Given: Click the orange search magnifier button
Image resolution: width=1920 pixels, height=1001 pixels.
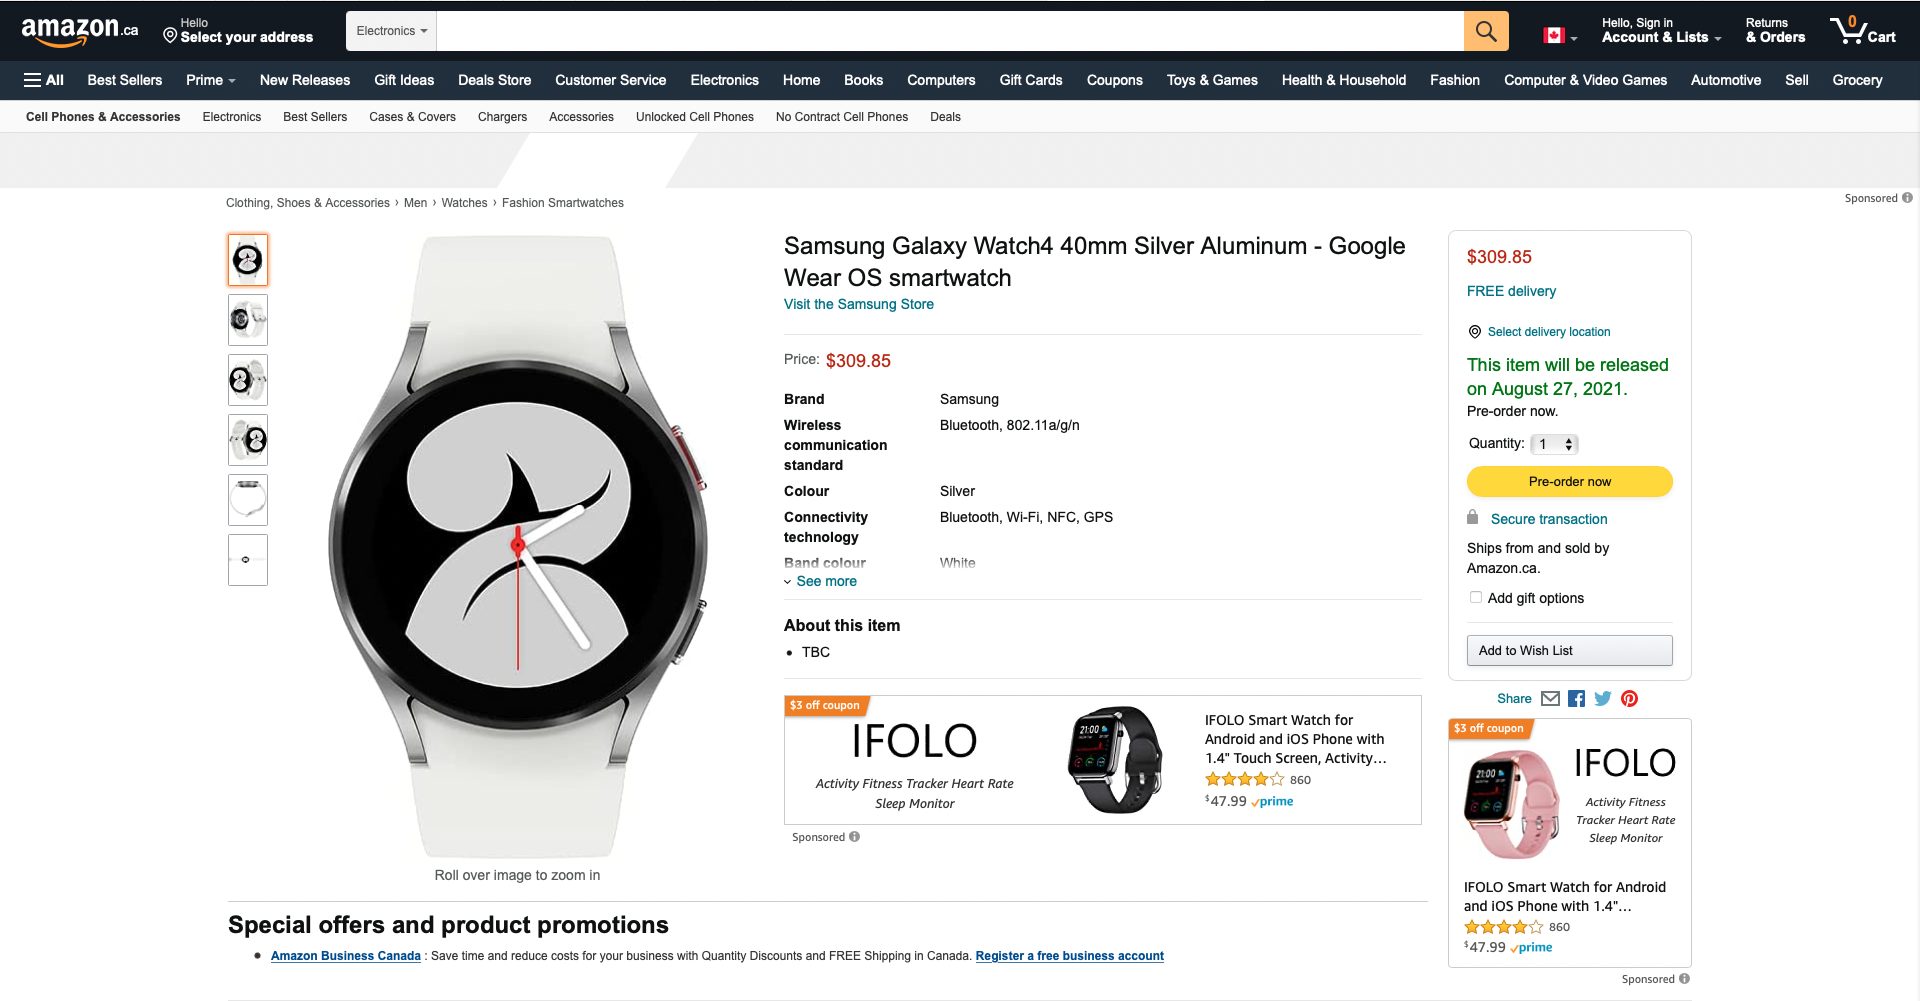Looking at the screenshot, I should (1486, 31).
